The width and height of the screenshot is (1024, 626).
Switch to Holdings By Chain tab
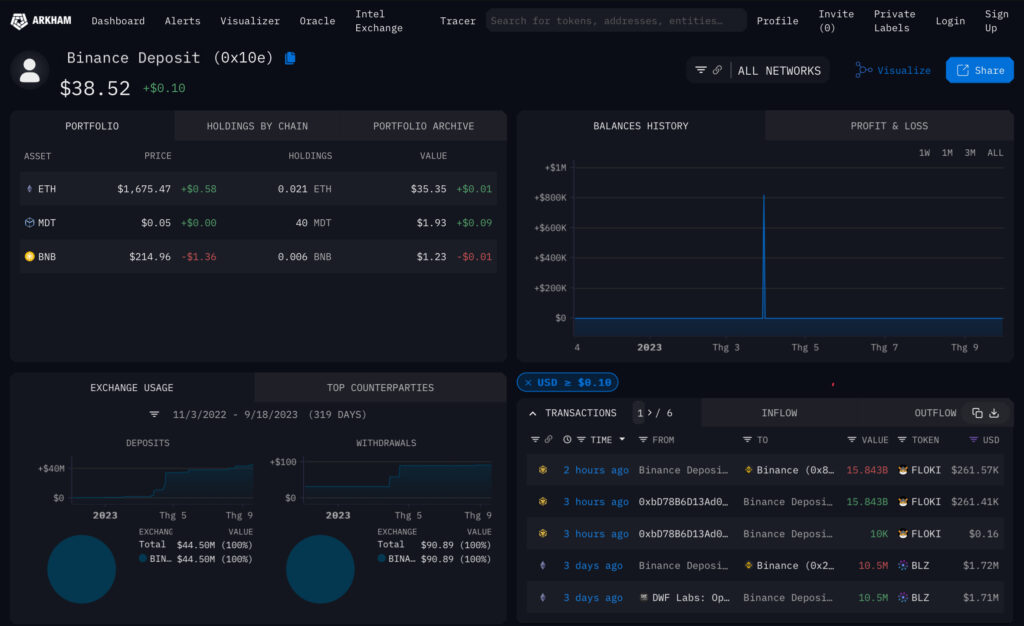257,126
